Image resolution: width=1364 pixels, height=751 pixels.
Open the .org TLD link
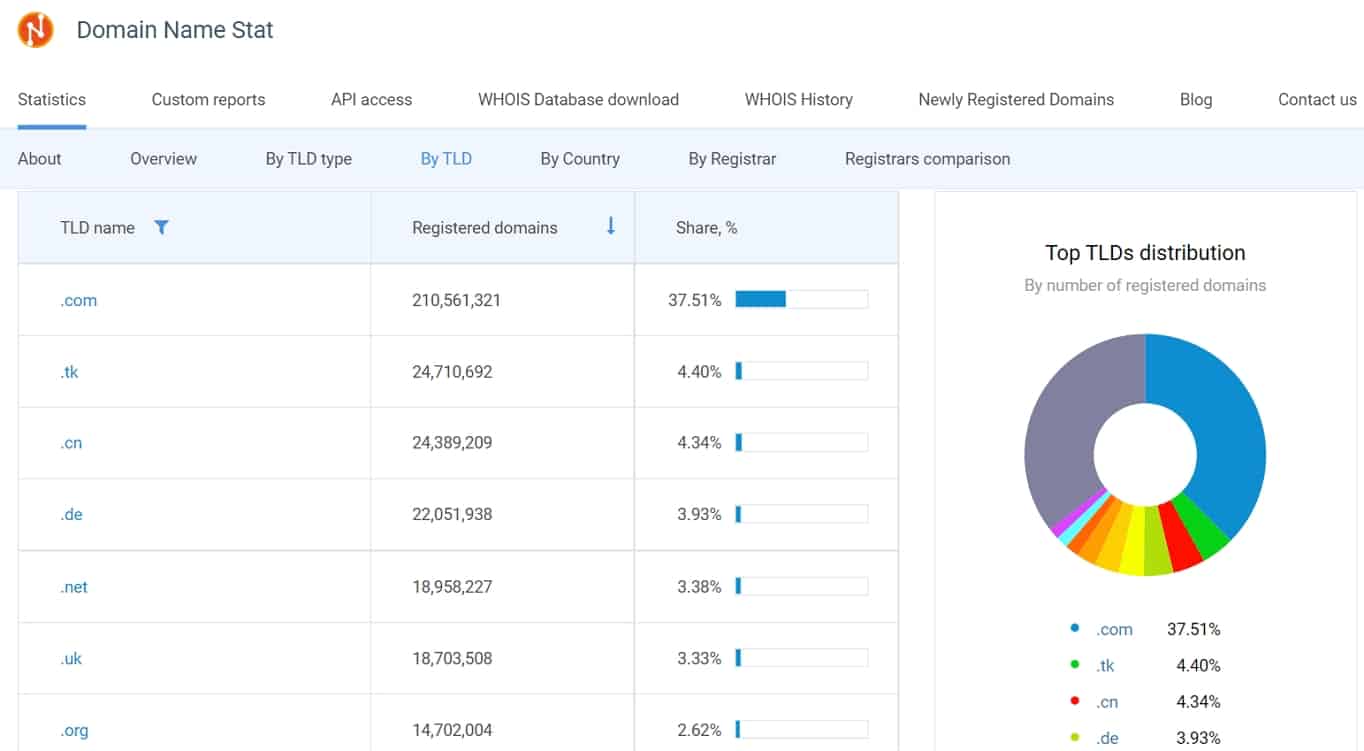click(74, 730)
